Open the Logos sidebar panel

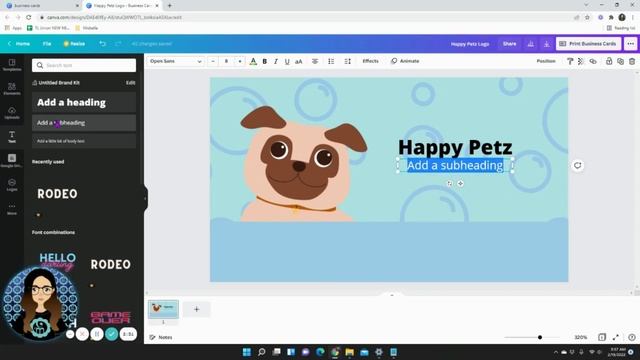pyautogui.click(x=12, y=185)
